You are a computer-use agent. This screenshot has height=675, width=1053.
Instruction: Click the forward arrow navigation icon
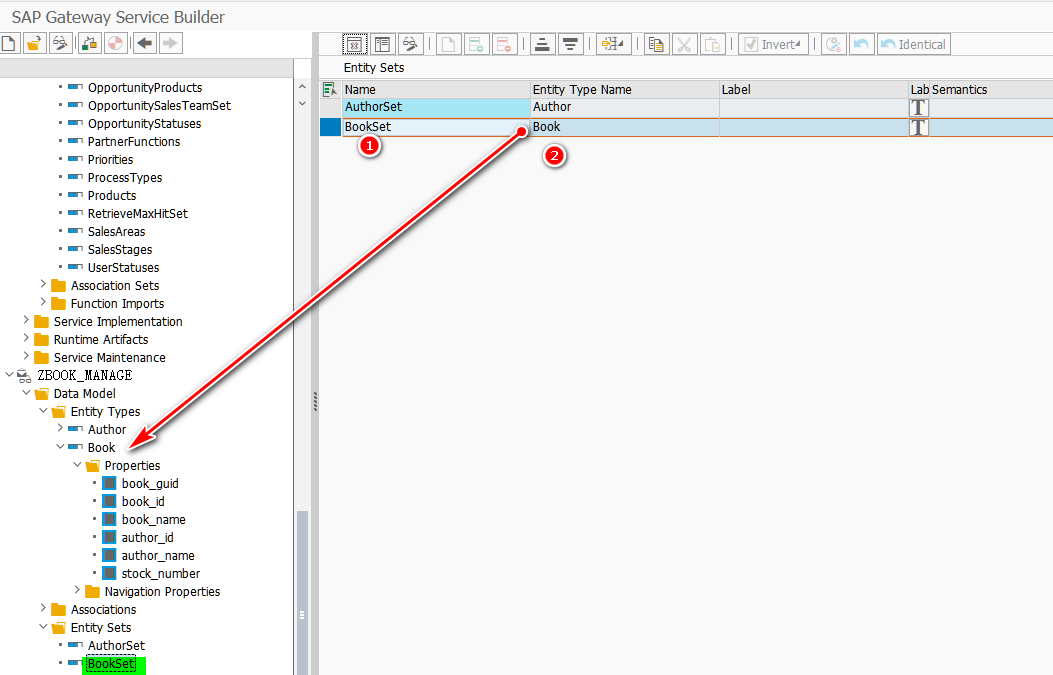point(171,44)
